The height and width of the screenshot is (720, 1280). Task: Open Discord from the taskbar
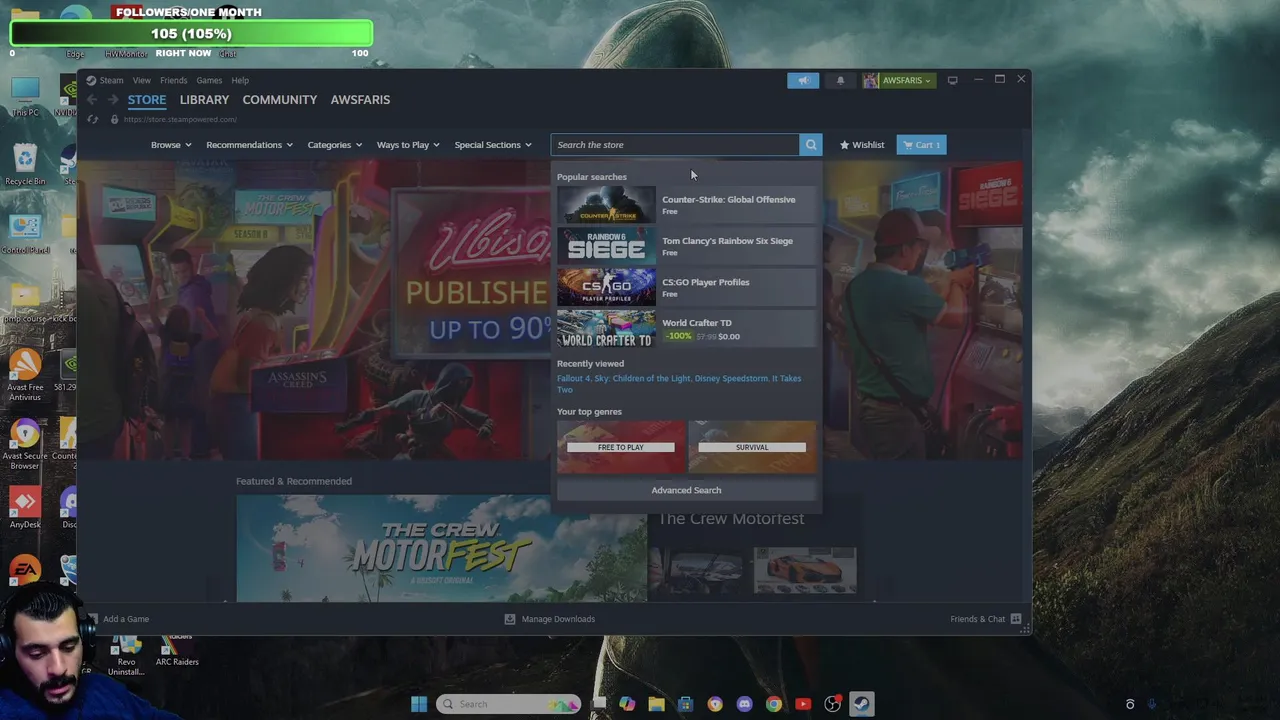tap(744, 704)
